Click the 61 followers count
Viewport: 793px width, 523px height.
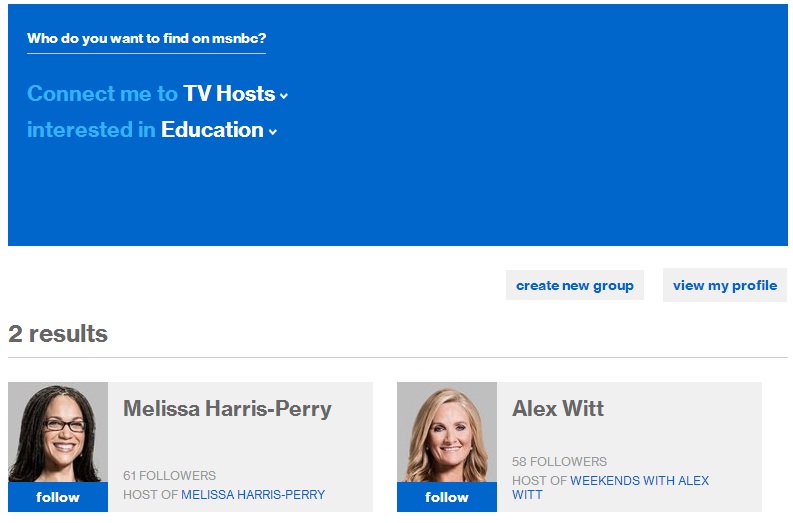click(169, 476)
